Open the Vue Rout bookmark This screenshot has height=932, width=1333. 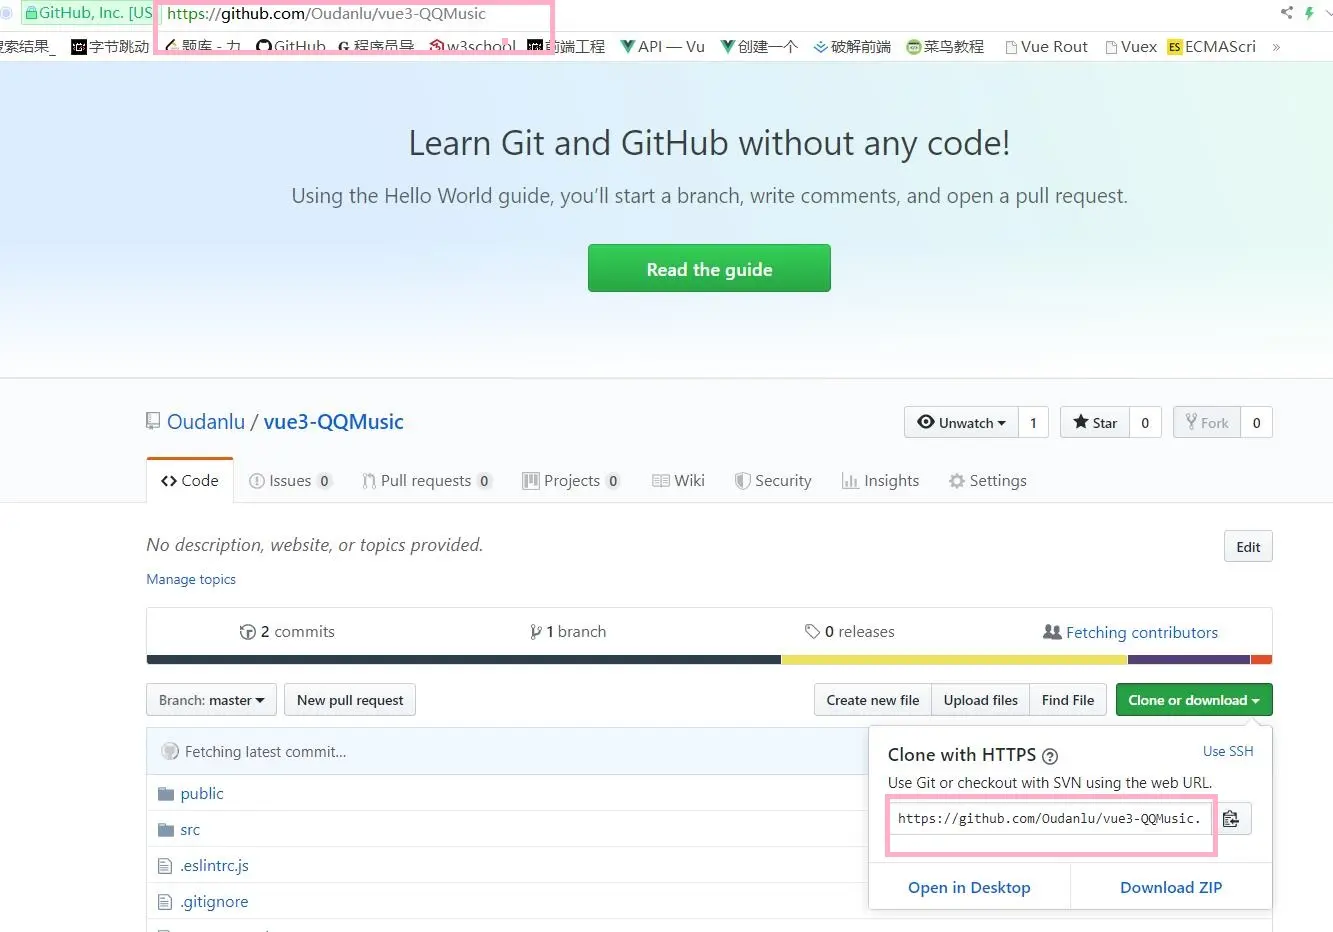1046,47
